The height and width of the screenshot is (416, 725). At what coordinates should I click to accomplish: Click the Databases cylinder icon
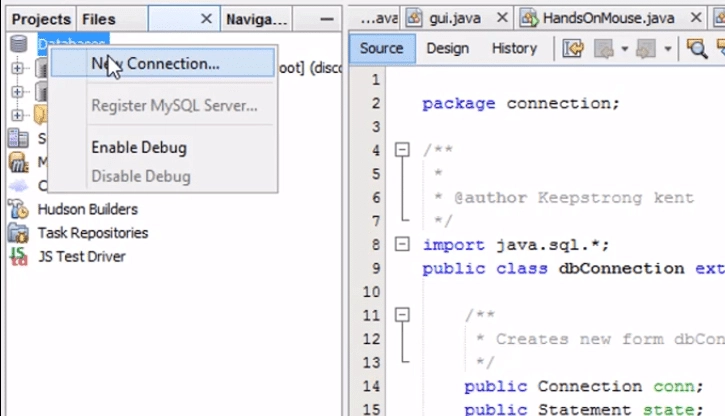[x=18, y=44]
